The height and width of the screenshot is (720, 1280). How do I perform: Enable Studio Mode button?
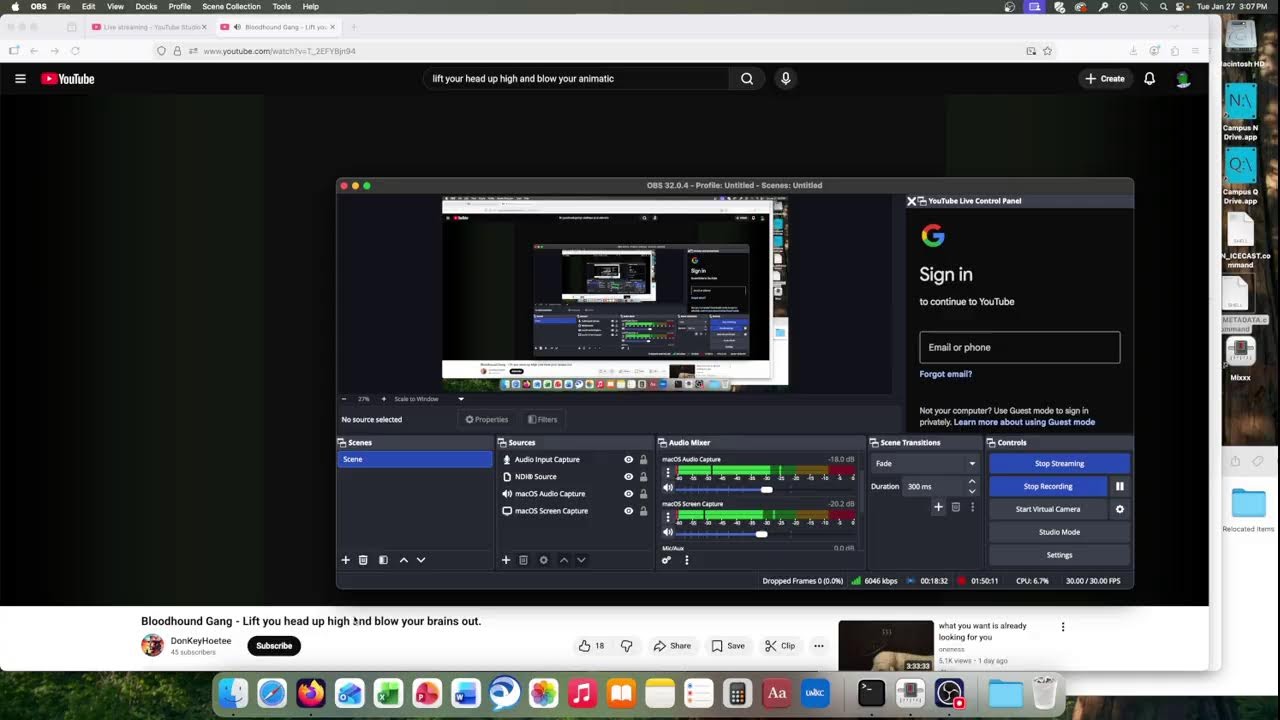(x=1059, y=532)
